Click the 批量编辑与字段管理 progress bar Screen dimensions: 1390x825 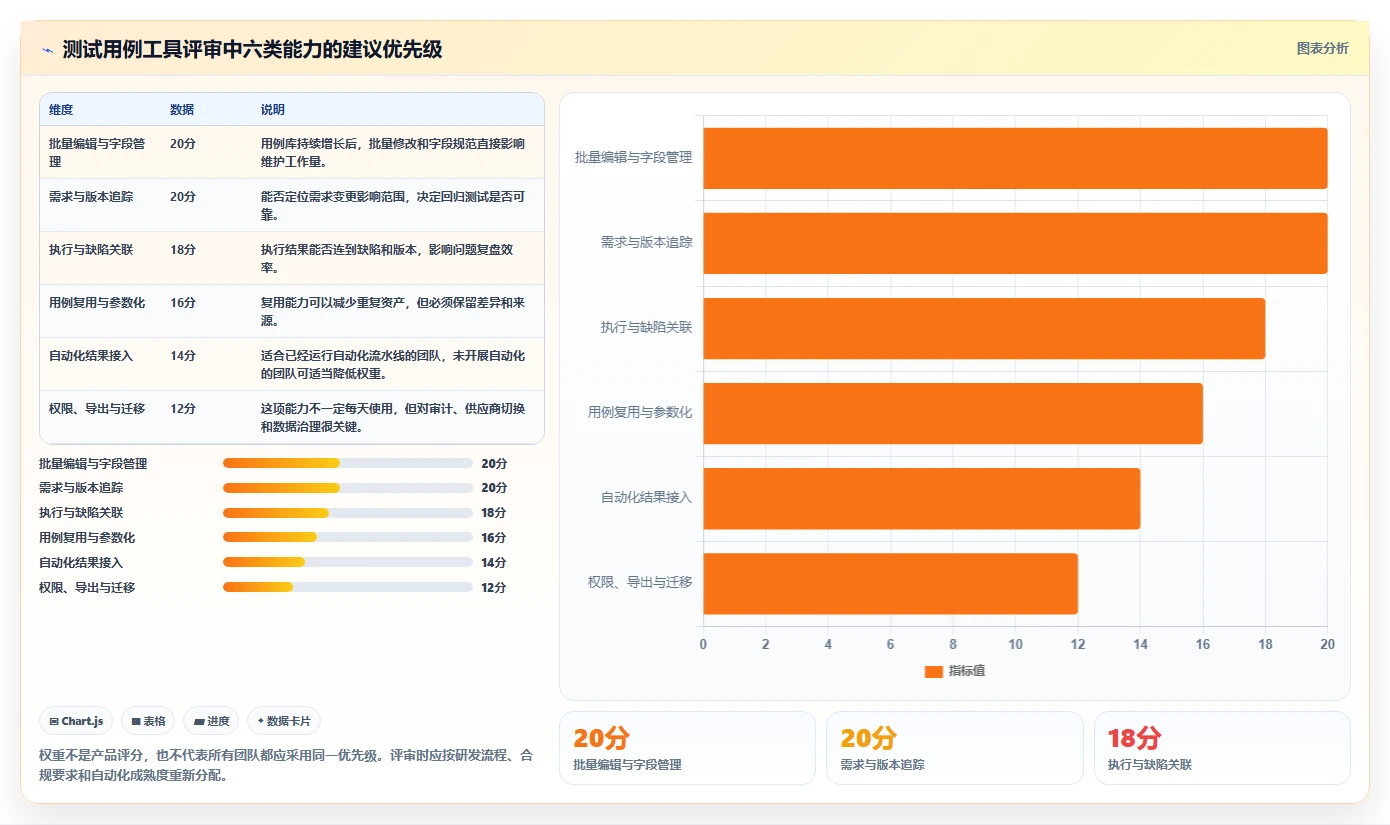(348, 463)
